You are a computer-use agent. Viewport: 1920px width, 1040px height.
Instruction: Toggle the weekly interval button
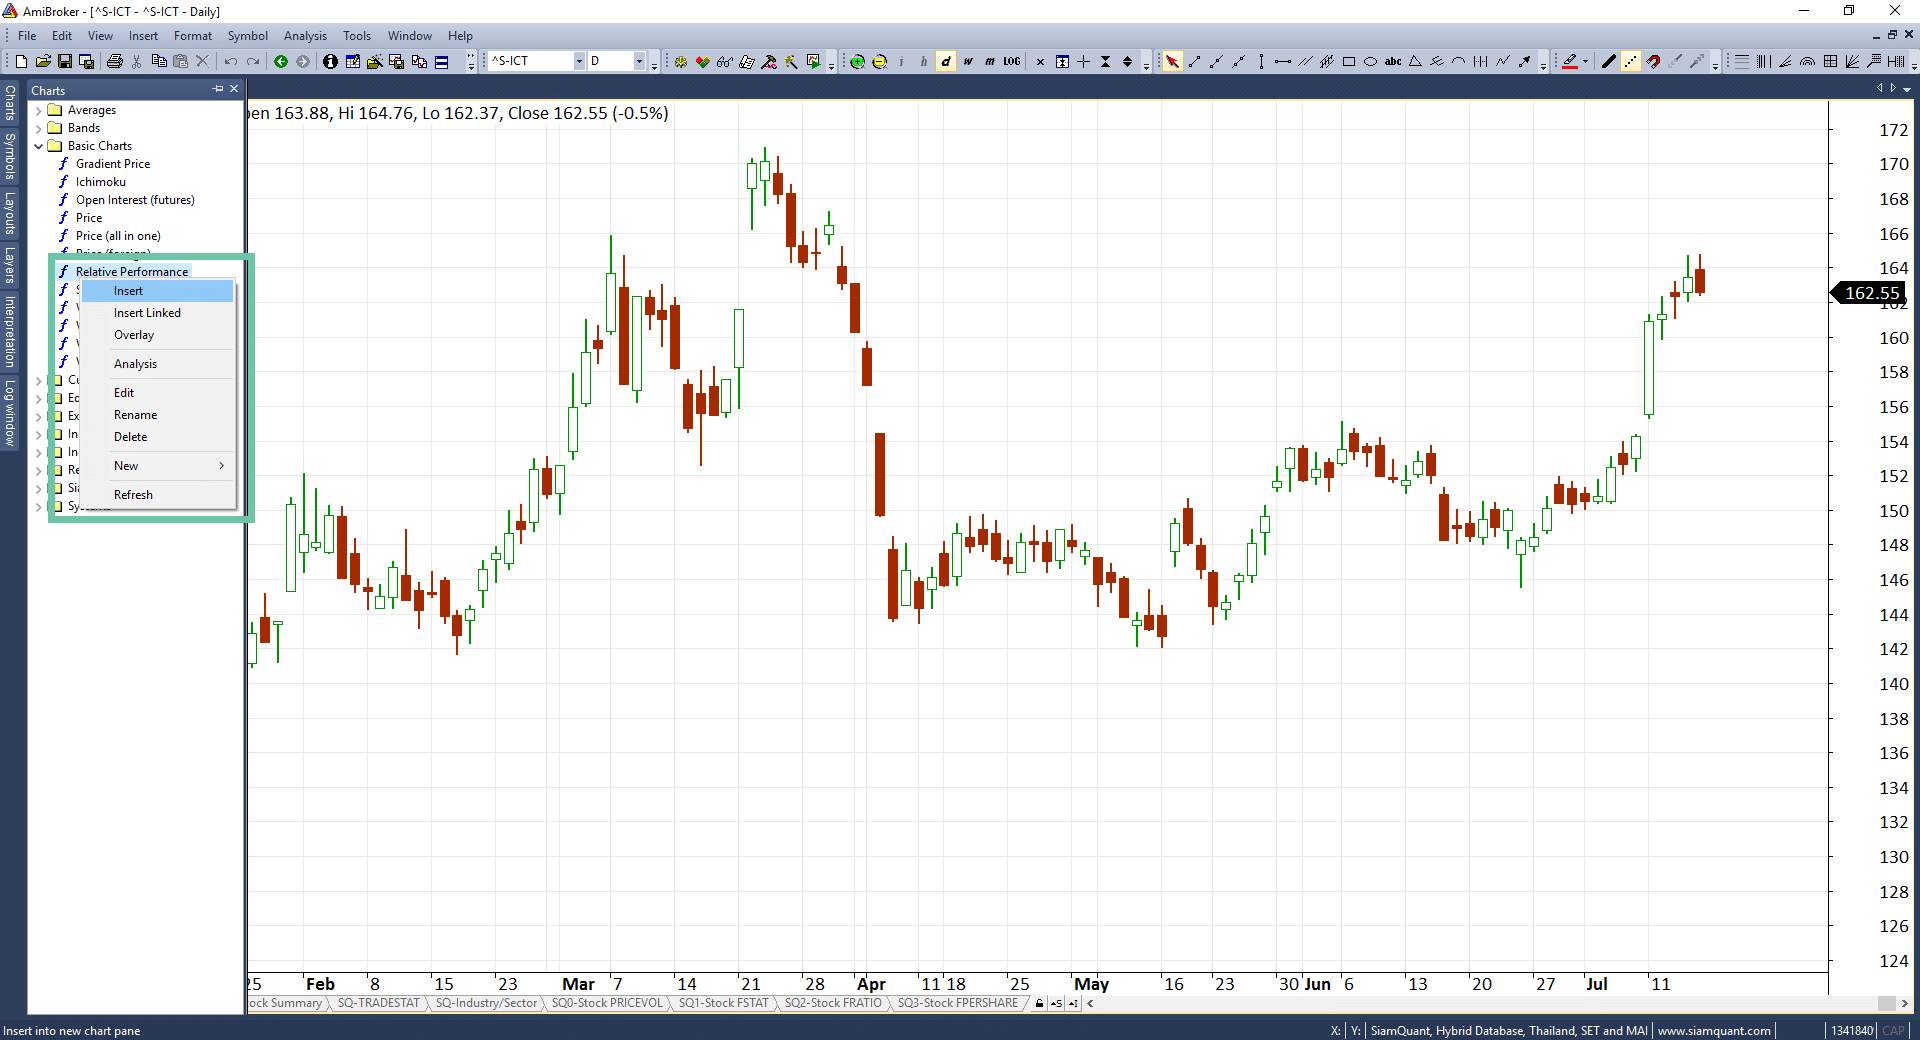(968, 62)
